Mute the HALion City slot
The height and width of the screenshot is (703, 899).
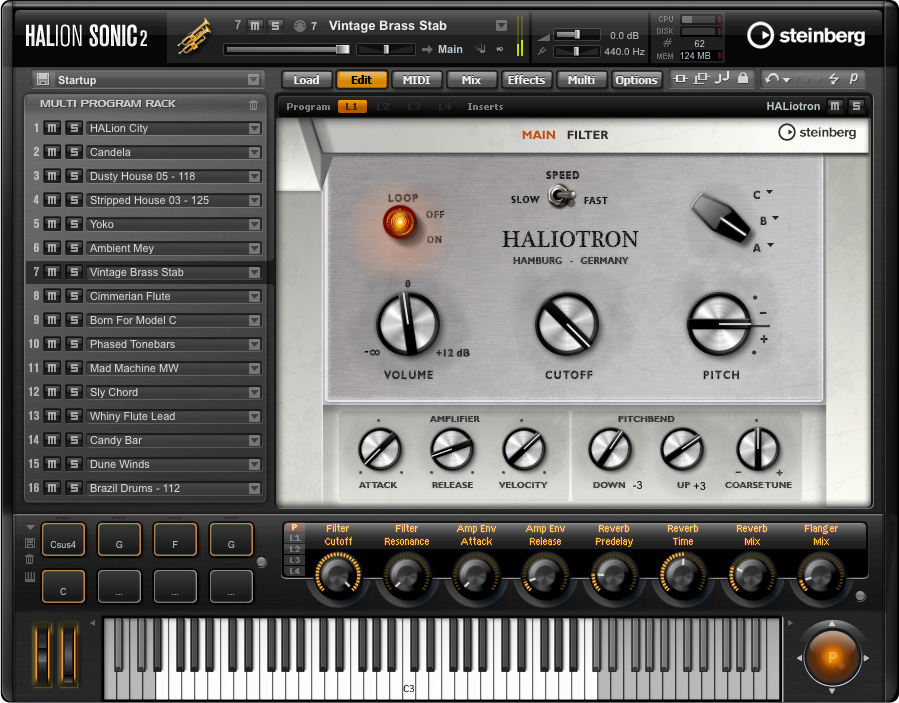[52, 128]
